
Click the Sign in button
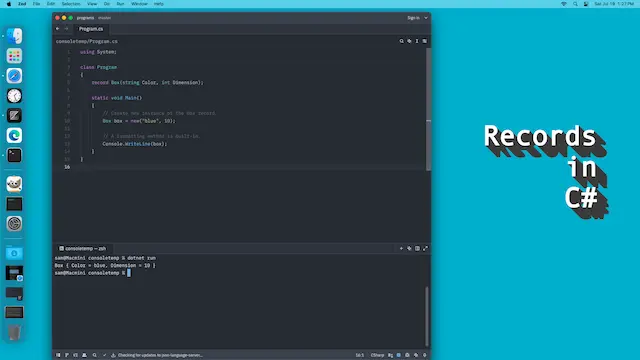pyautogui.click(x=413, y=18)
